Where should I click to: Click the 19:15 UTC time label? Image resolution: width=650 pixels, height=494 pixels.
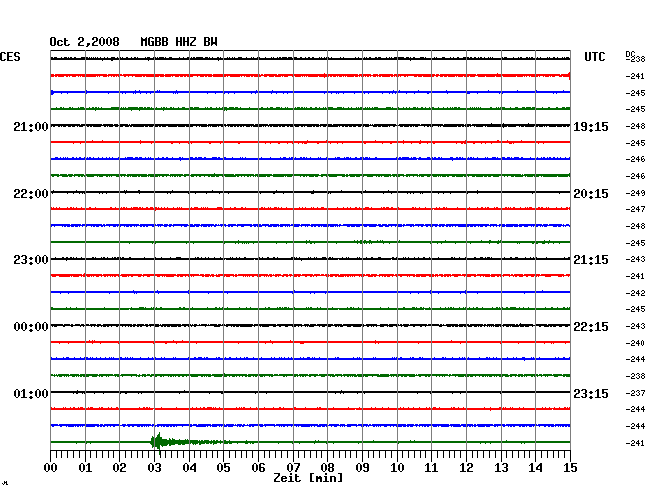coord(591,127)
